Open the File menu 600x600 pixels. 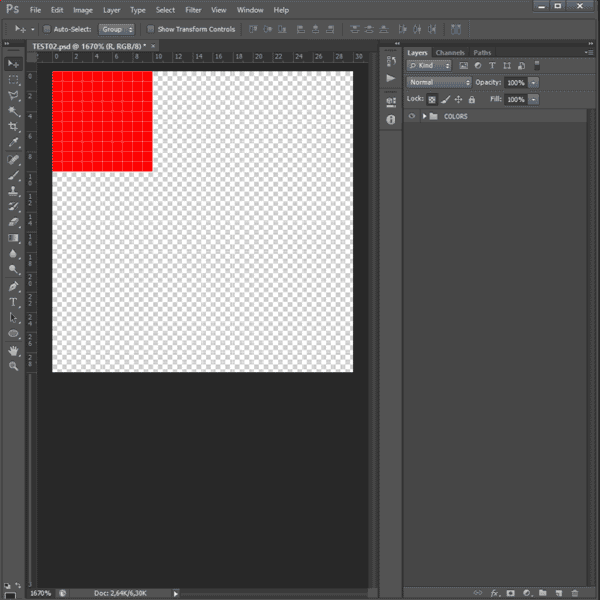click(35, 10)
